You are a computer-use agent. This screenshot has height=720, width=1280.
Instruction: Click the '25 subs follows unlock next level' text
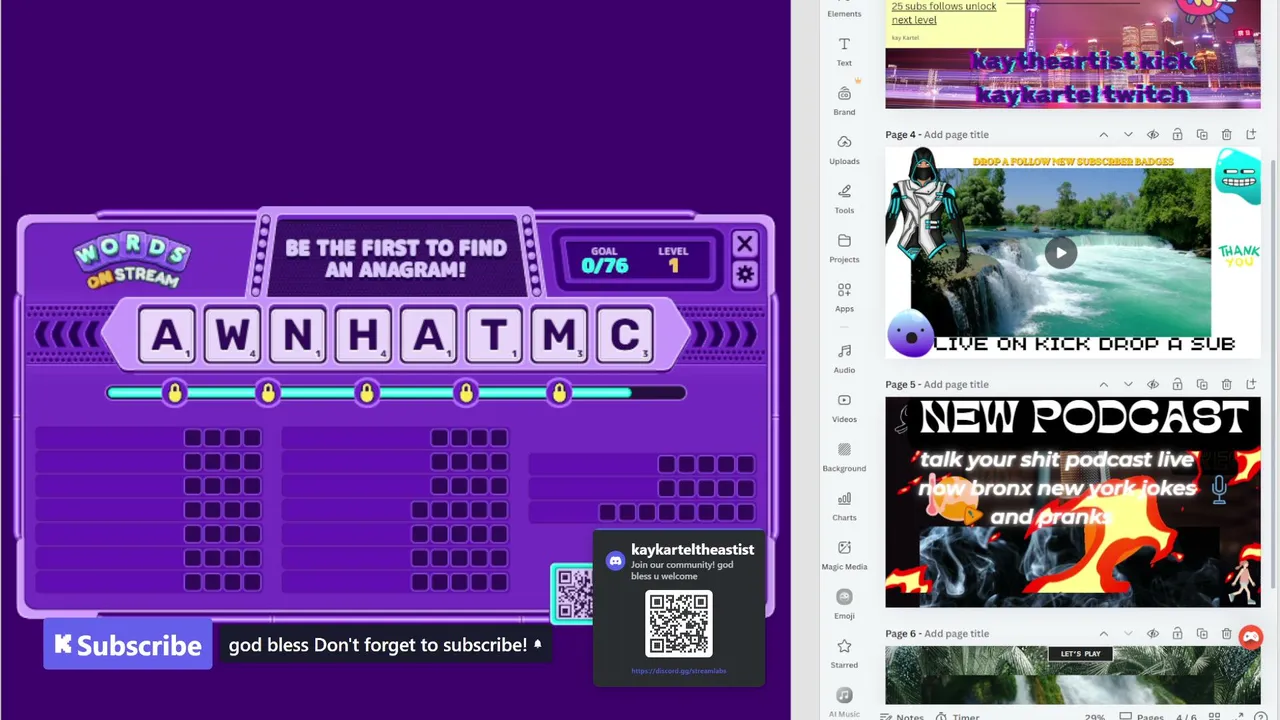pos(944,13)
